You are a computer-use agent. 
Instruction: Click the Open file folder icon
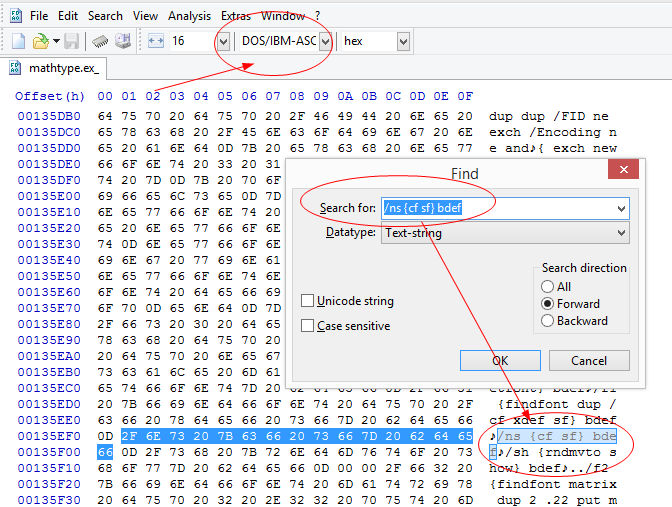pyautogui.click(x=41, y=41)
